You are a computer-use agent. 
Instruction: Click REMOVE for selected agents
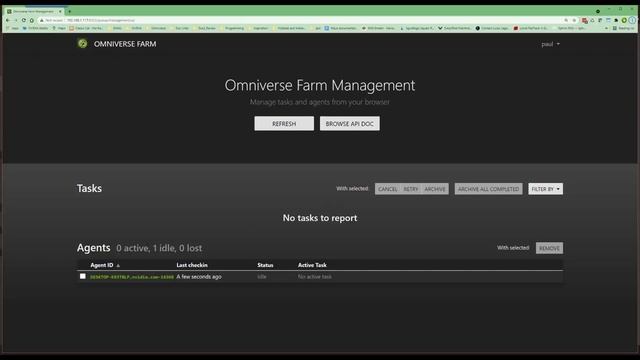click(x=549, y=248)
